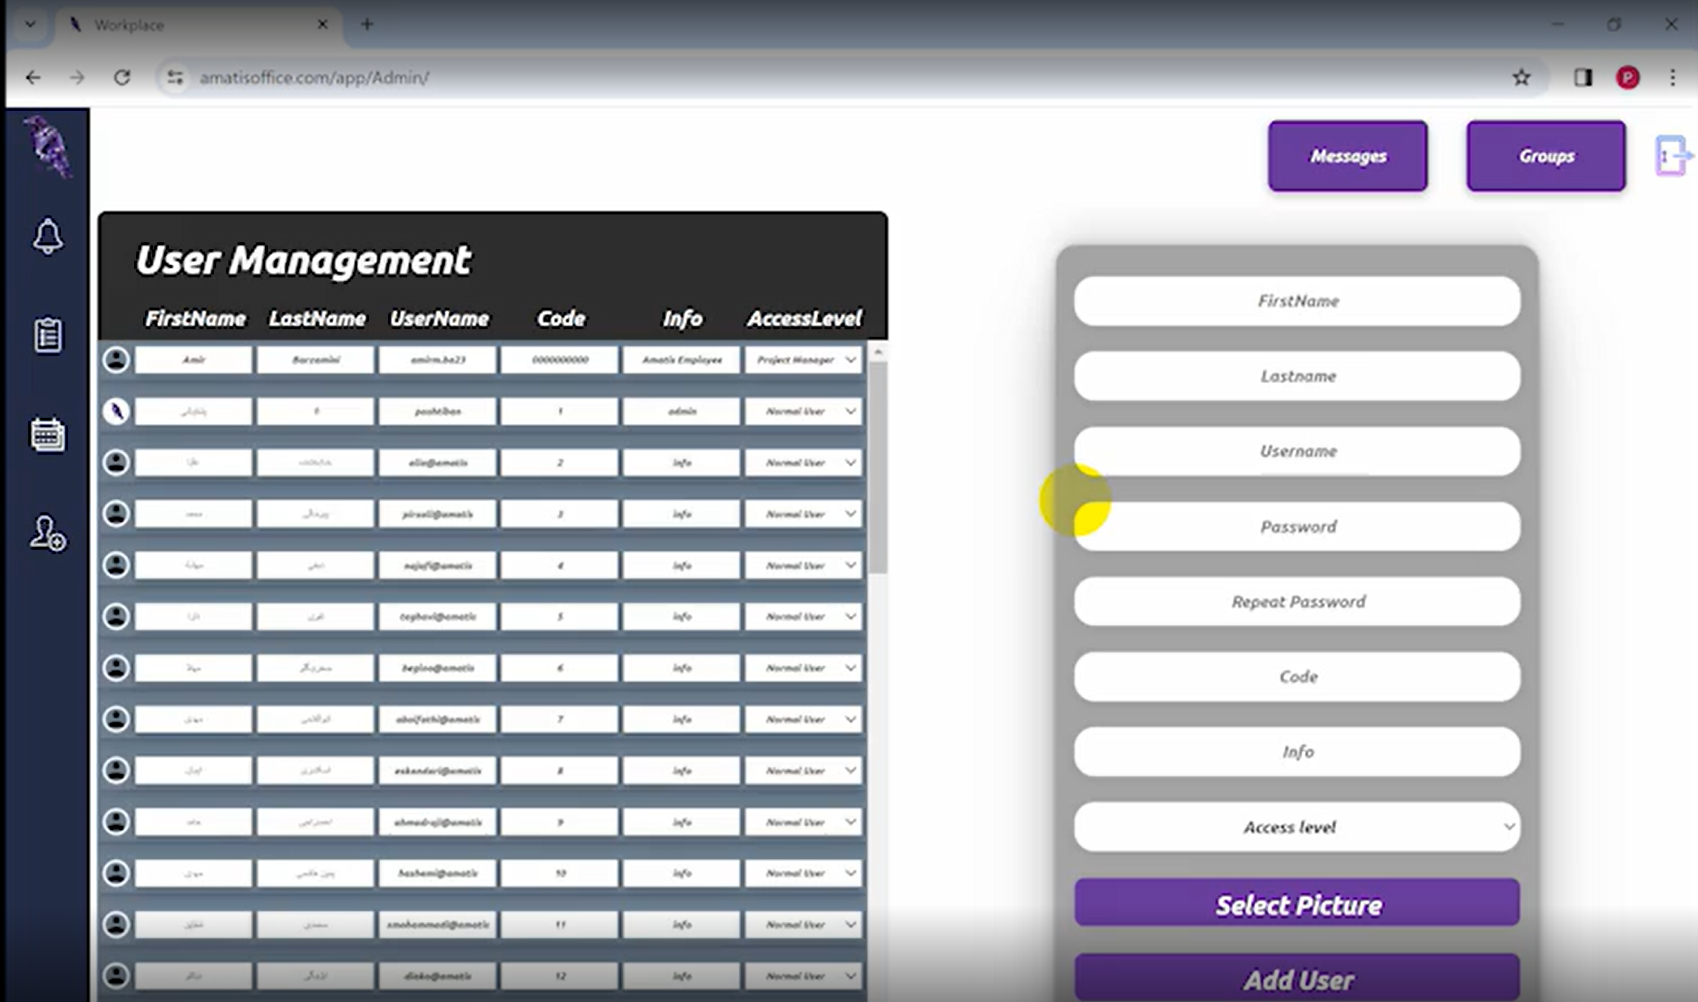Screen dimensions: 1698x1002
Task: Open Access level dropdown in new user form
Action: (x=1297, y=827)
